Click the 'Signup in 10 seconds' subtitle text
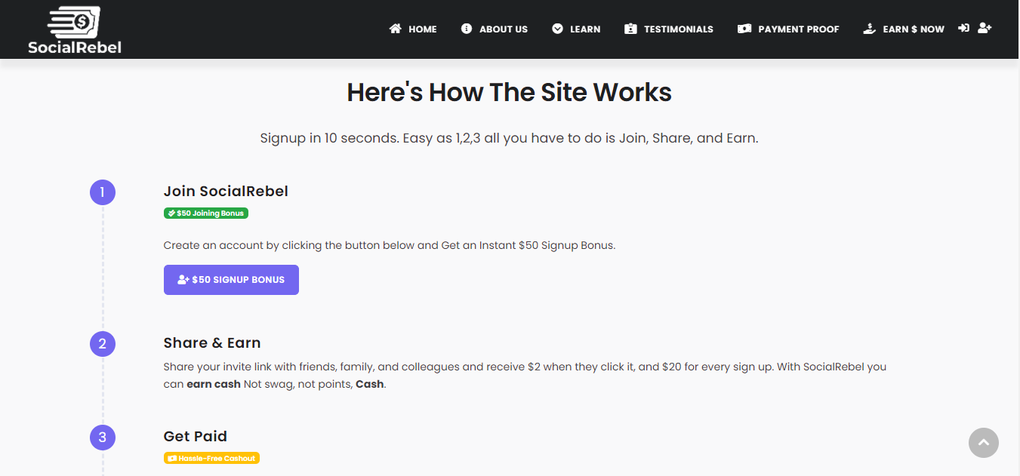Screen dimensions: 1020x476 [x=509, y=139]
